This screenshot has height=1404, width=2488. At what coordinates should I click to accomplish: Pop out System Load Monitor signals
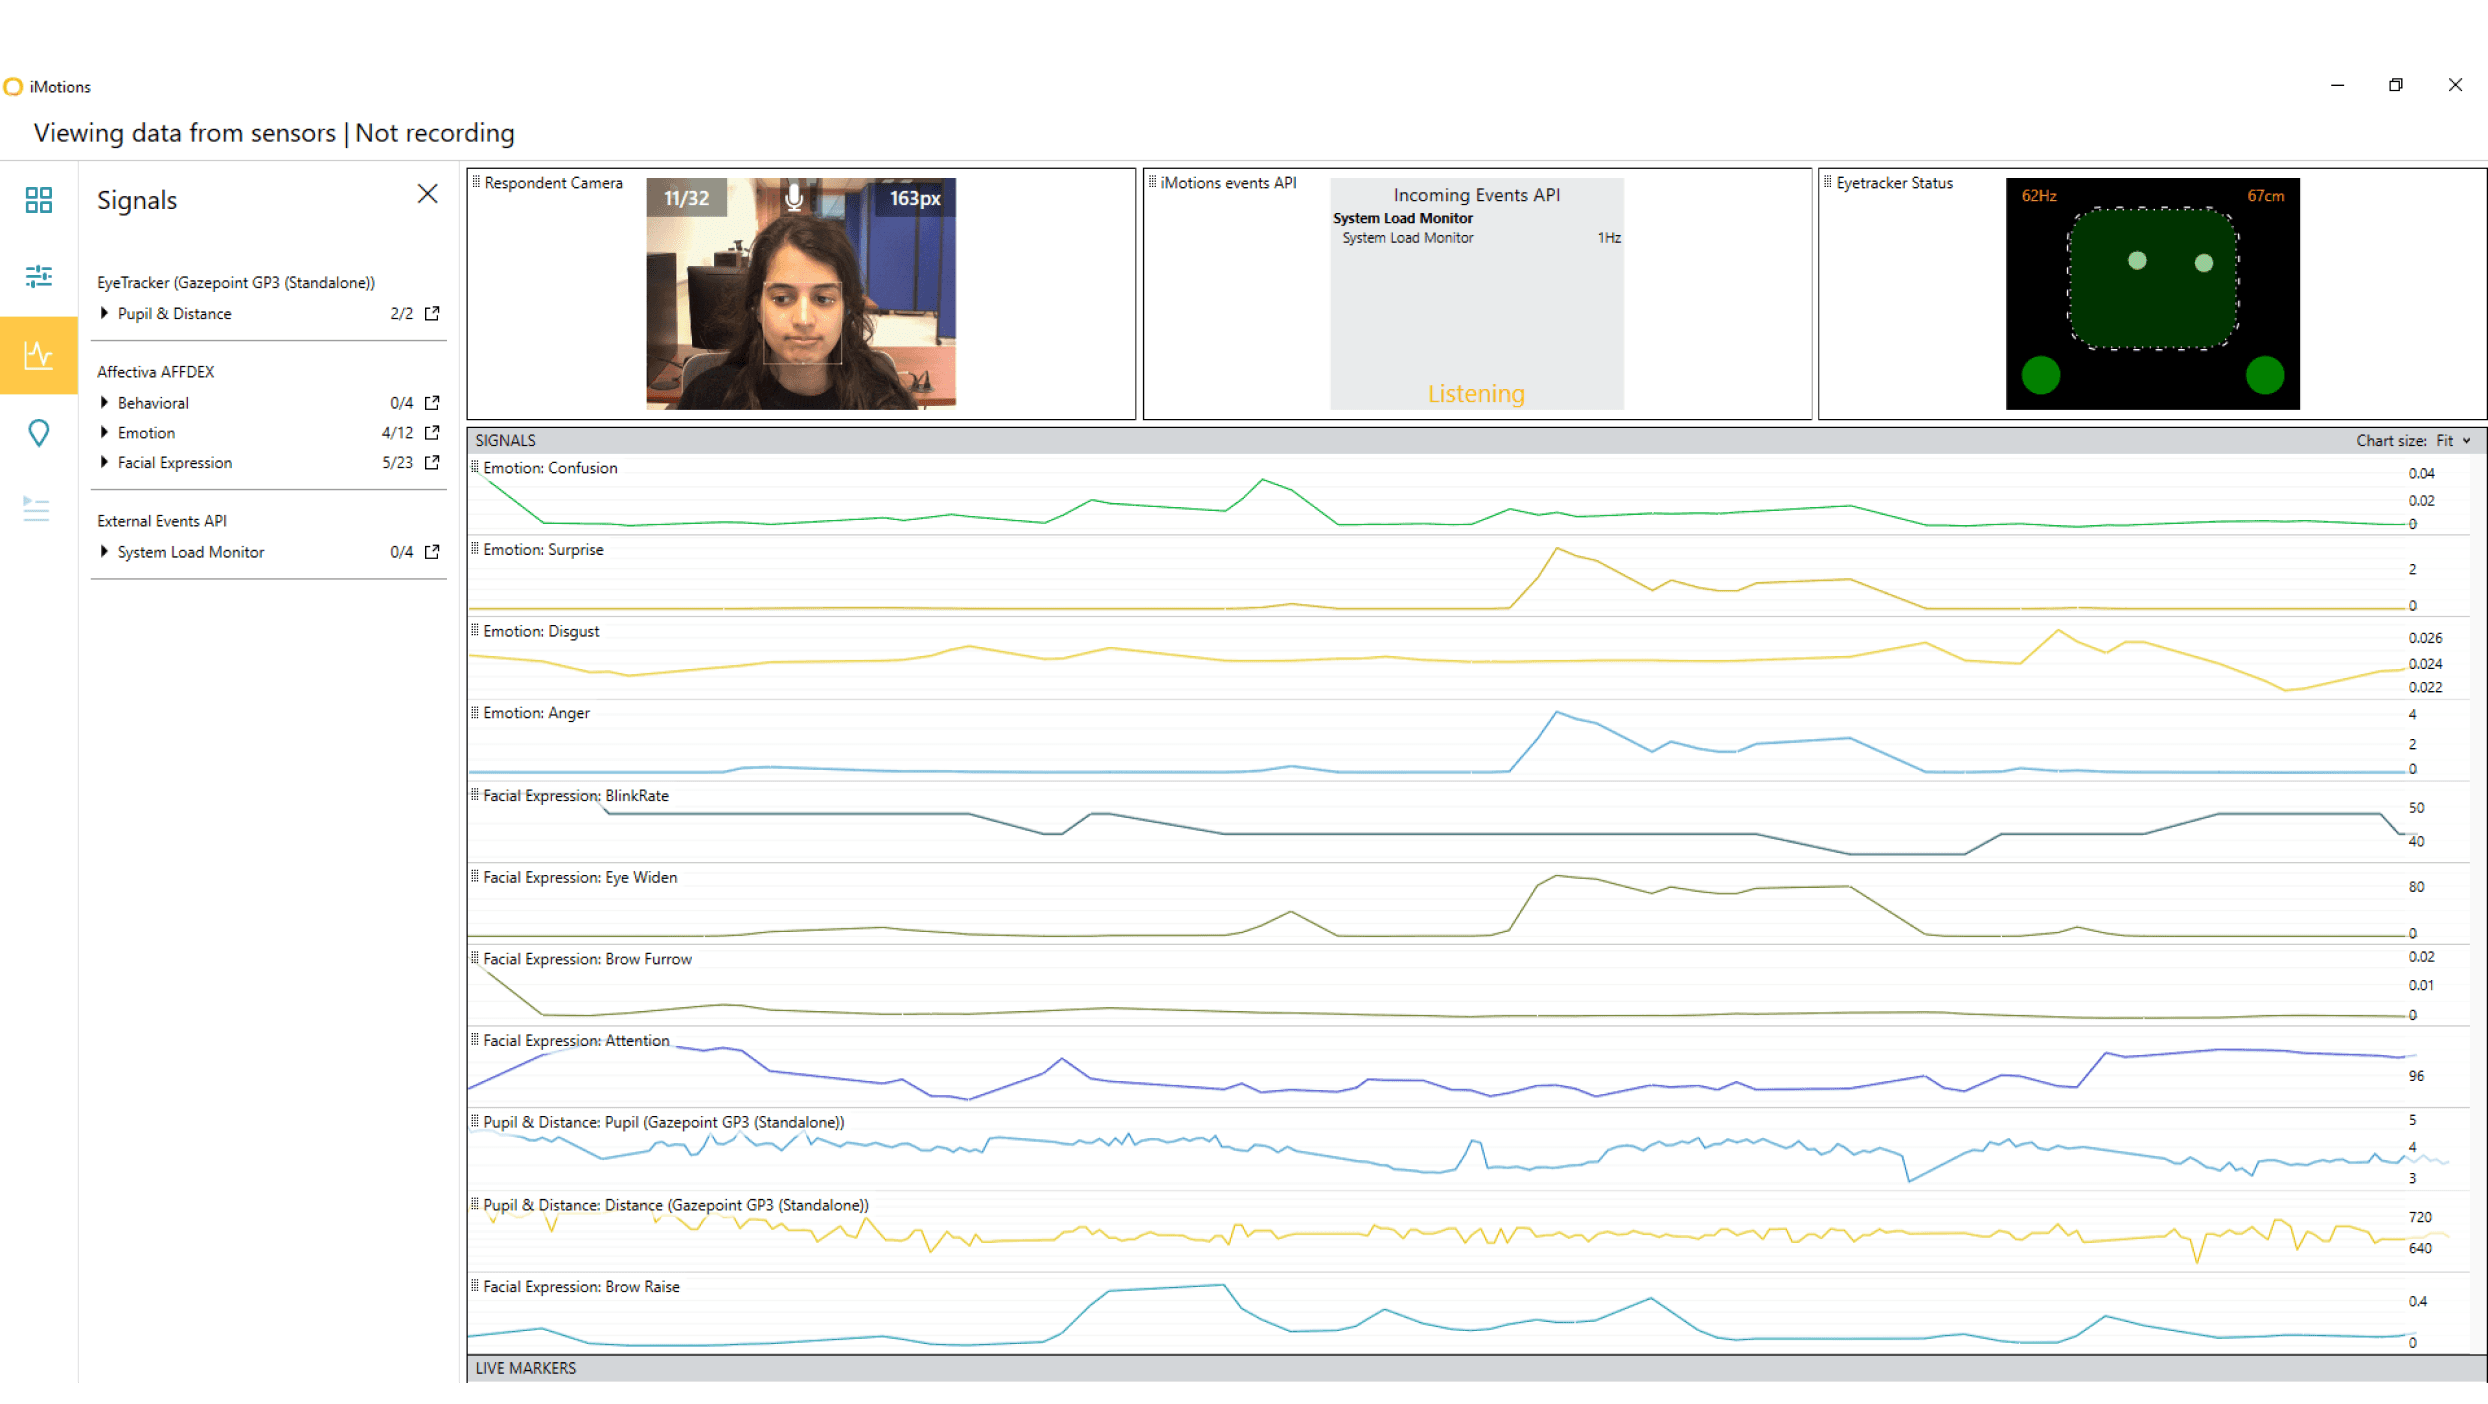click(x=432, y=552)
